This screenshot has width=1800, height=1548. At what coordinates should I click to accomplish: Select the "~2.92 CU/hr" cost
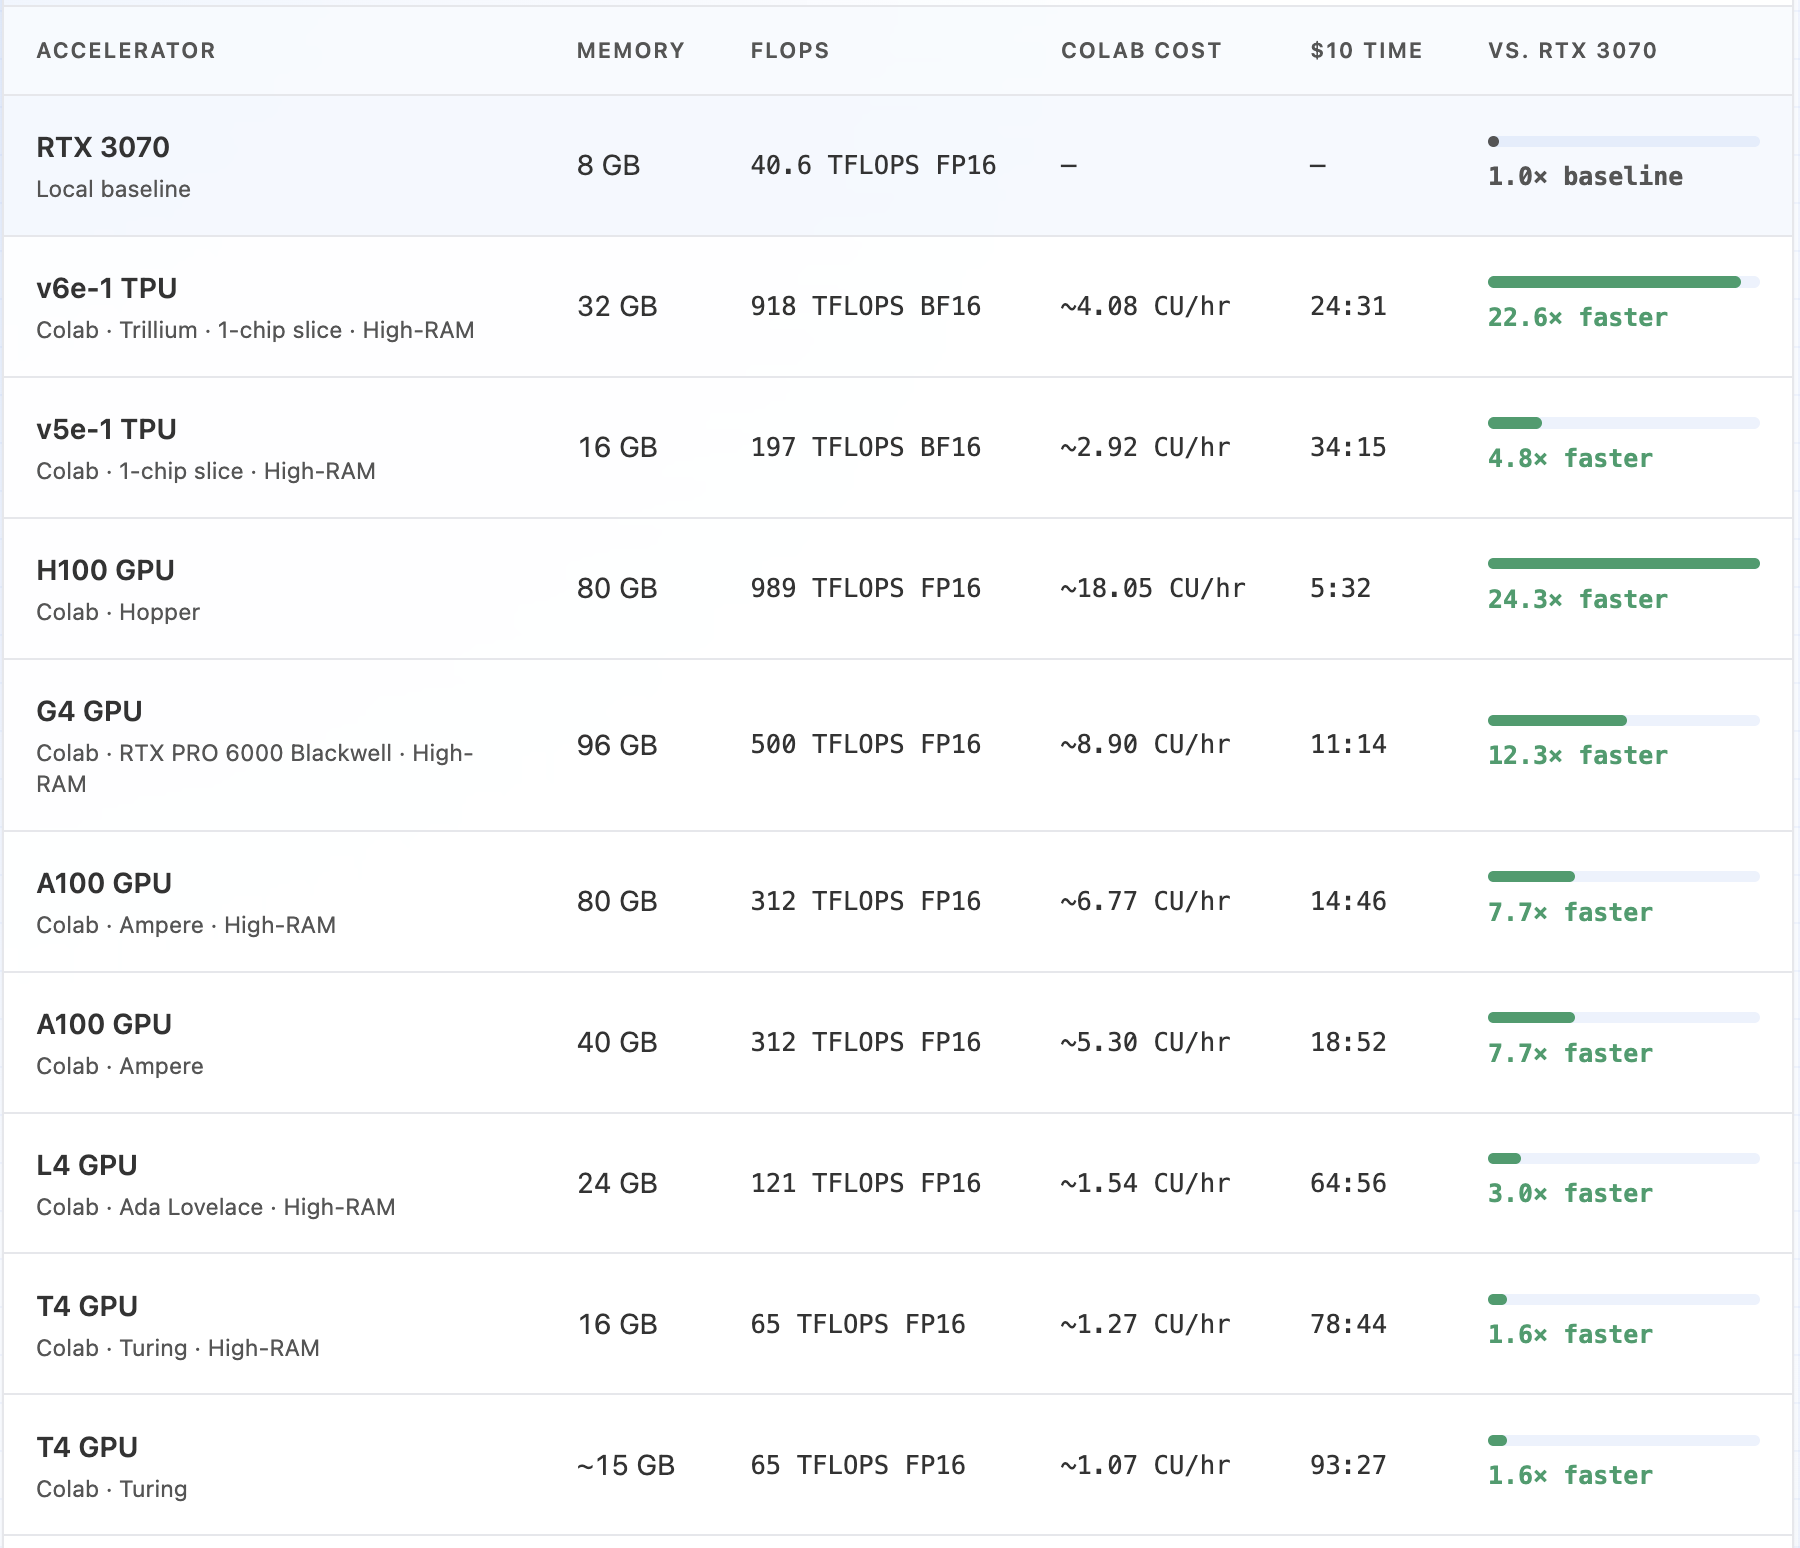pyautogui.click(x=1145, y=447)
